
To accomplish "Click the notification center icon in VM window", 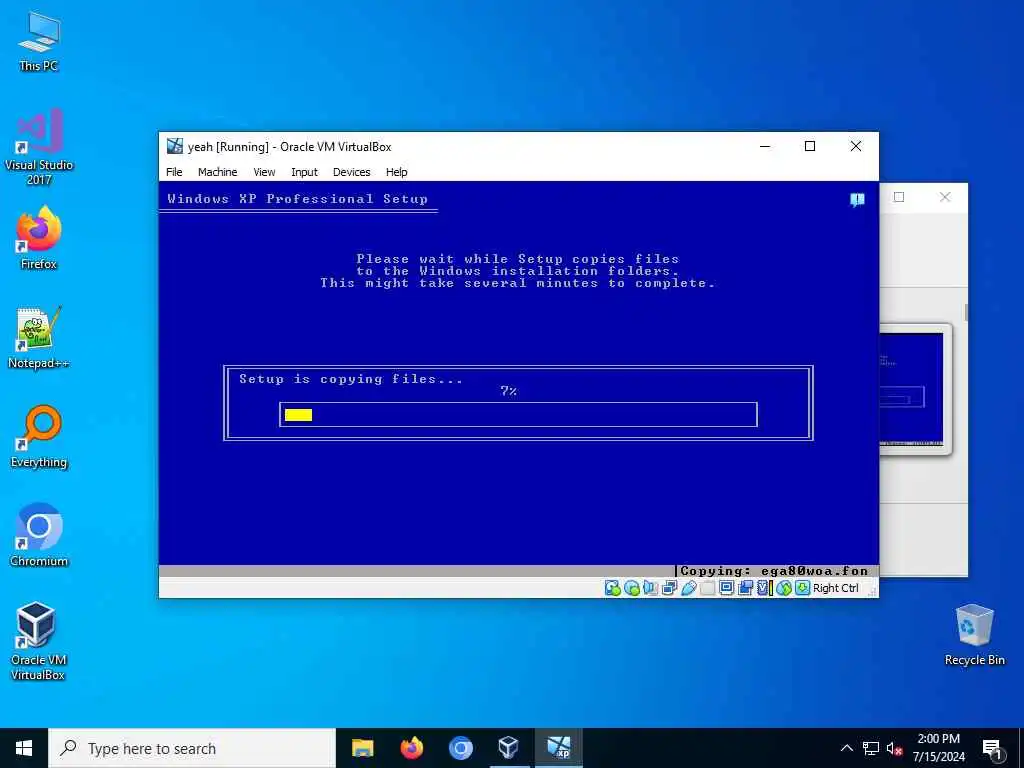I will coord(857,200).
